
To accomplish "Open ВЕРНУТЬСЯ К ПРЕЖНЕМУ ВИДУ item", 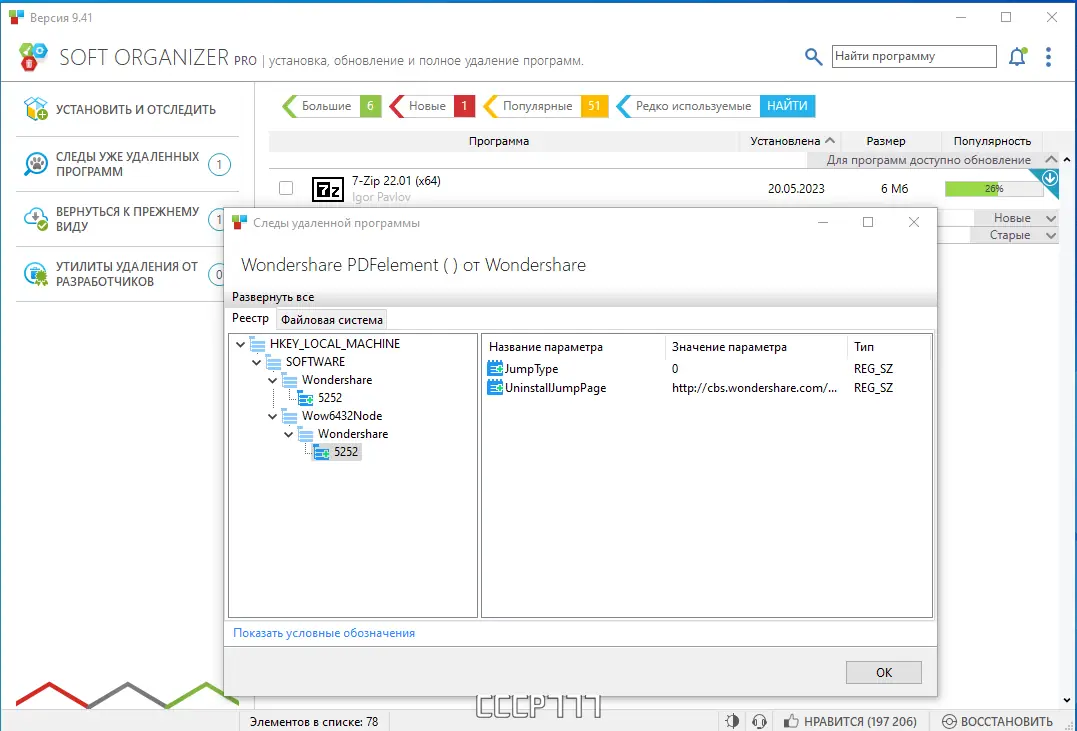I will (x=121, y=219).
